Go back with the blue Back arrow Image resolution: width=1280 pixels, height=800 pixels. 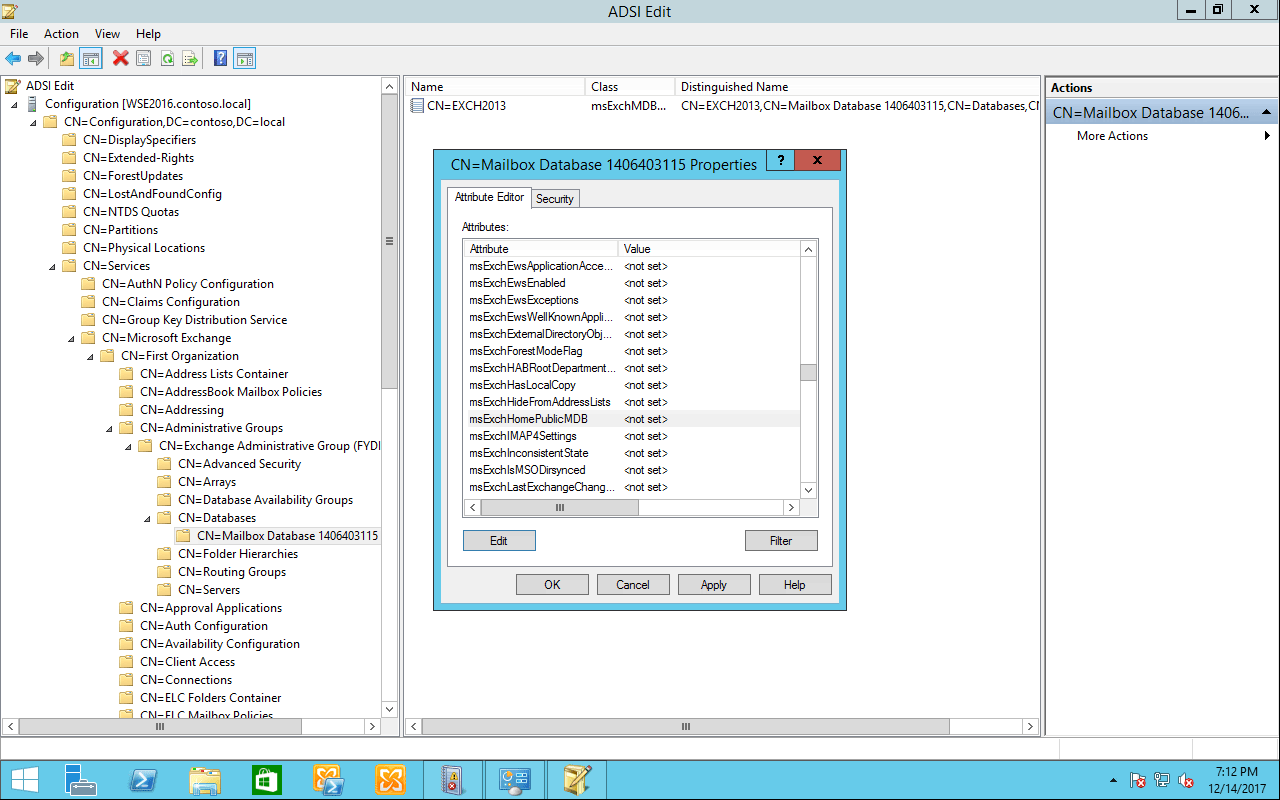13,58
